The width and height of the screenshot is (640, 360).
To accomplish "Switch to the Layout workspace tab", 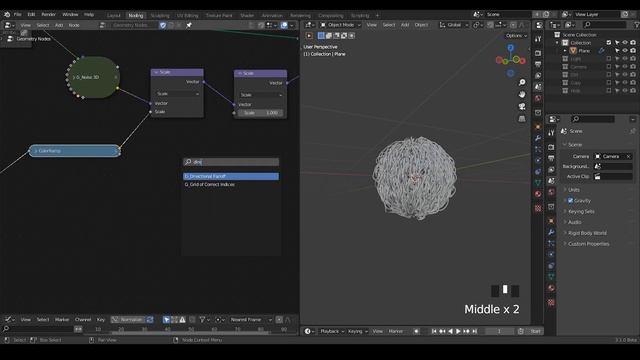I will 113,15.
